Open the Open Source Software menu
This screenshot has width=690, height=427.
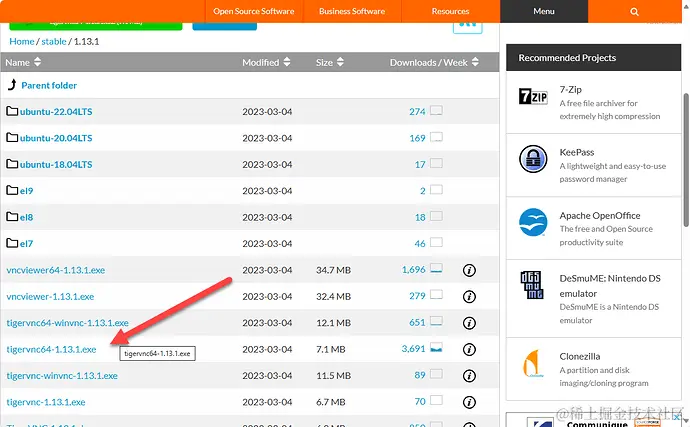pos(254,11)
